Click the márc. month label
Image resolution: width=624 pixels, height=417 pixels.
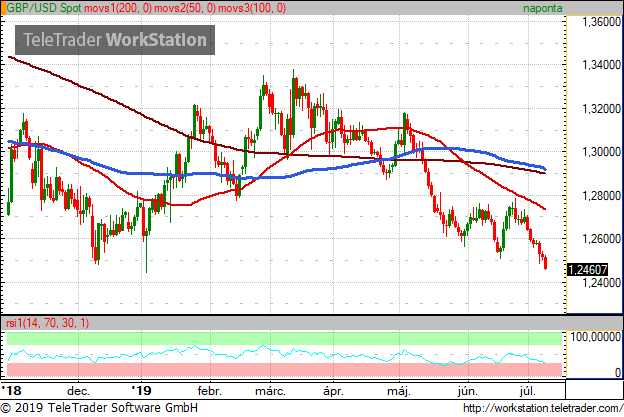point(271,391)
